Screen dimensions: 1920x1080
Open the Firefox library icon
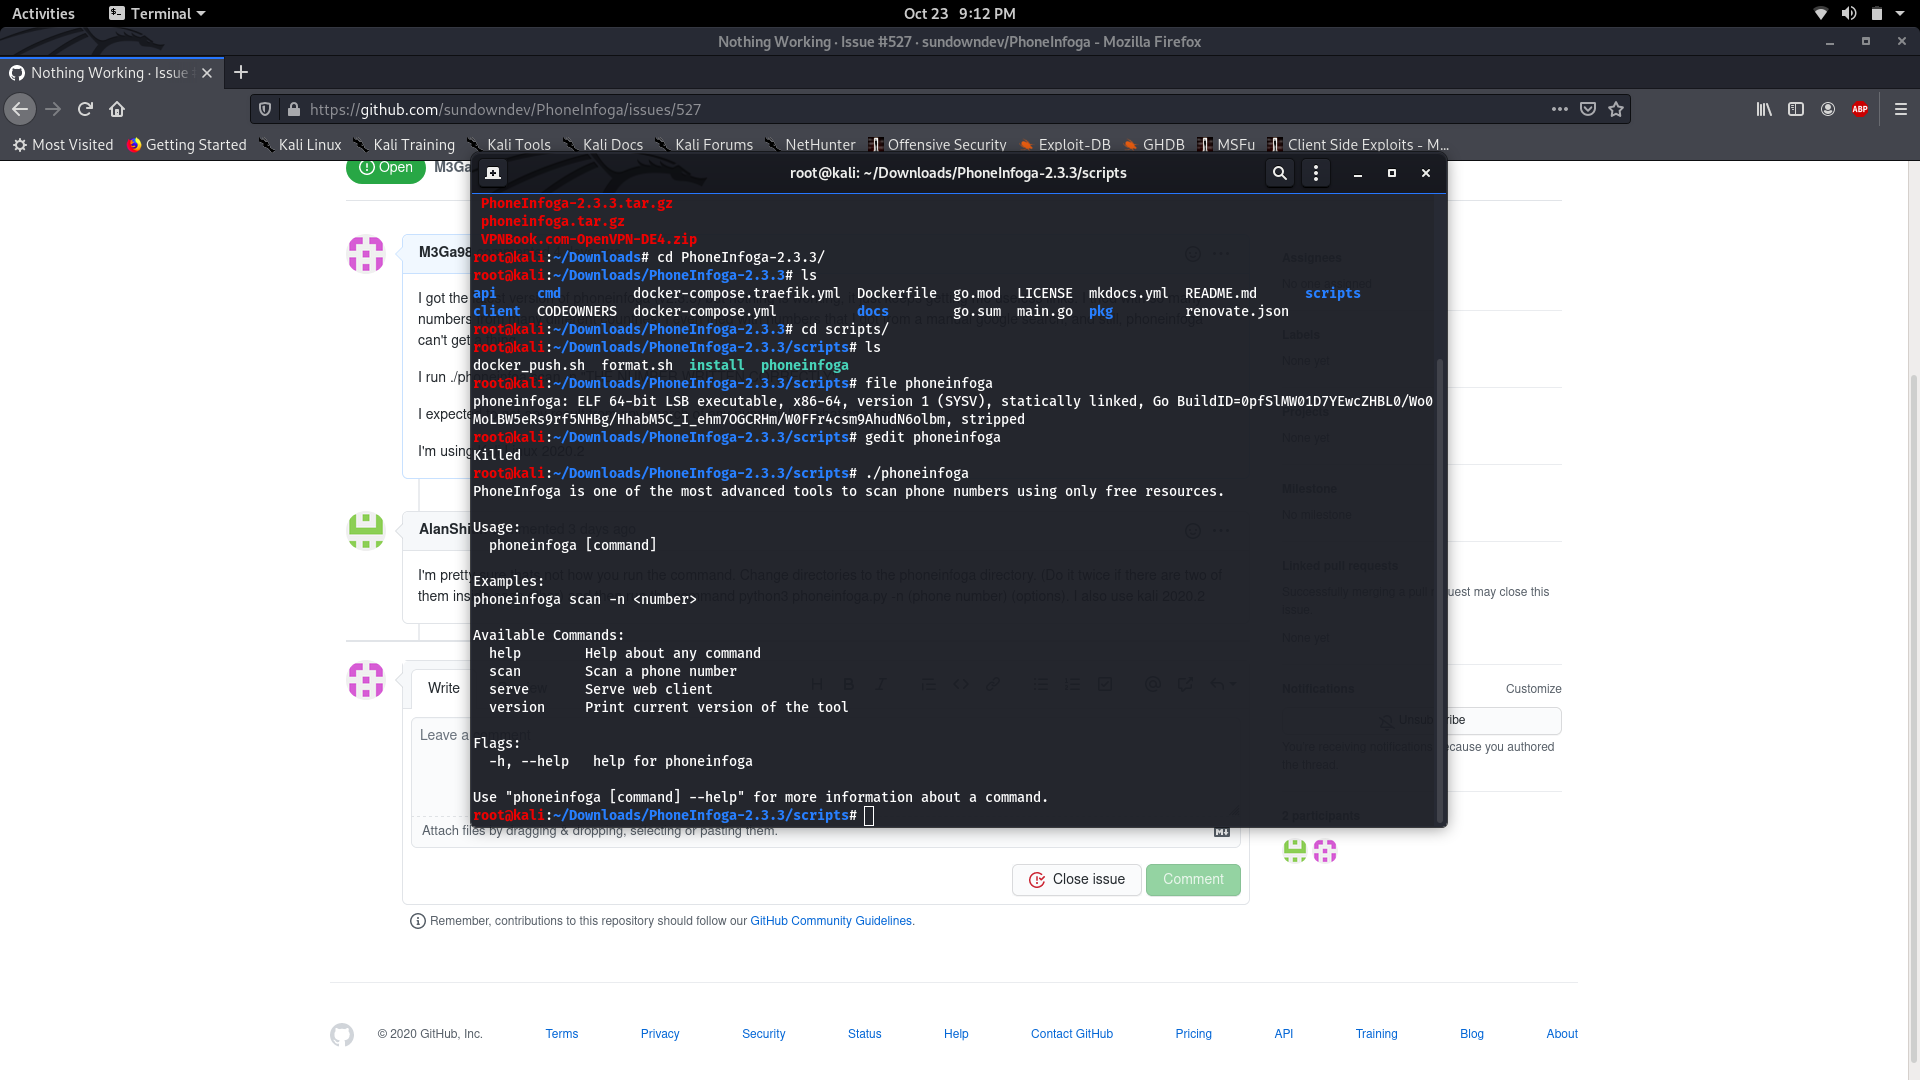point(1764,109)
